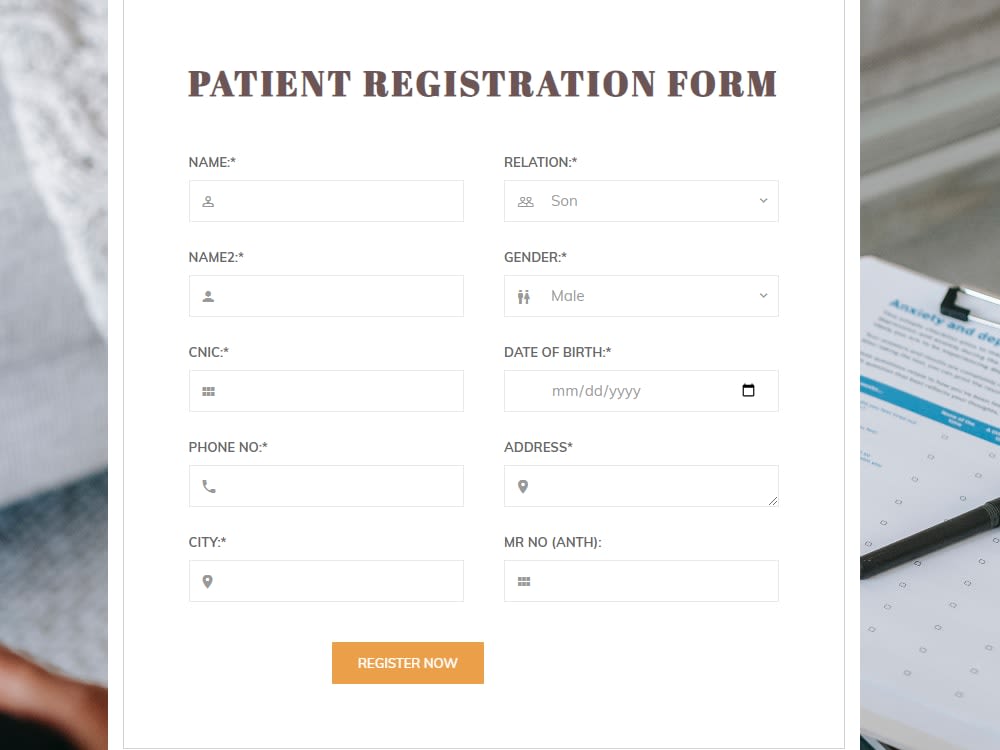Grab the Address textarea resize handle
Image resolution: width=1000 pixels, height=750 pixels.
(x=773, y=501)
